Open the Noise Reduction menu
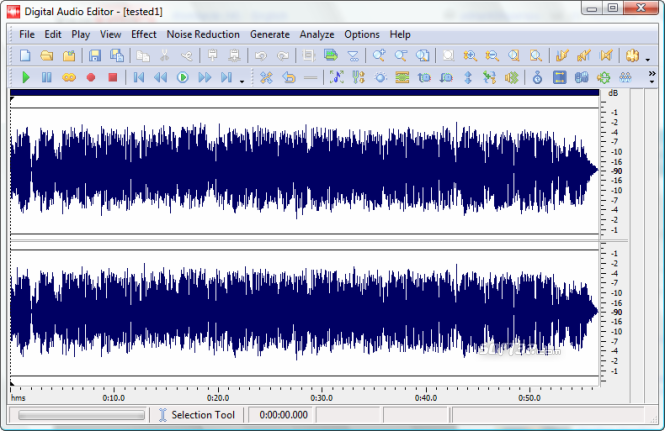Viewport: 665px width, 431px height. point(203,34)
